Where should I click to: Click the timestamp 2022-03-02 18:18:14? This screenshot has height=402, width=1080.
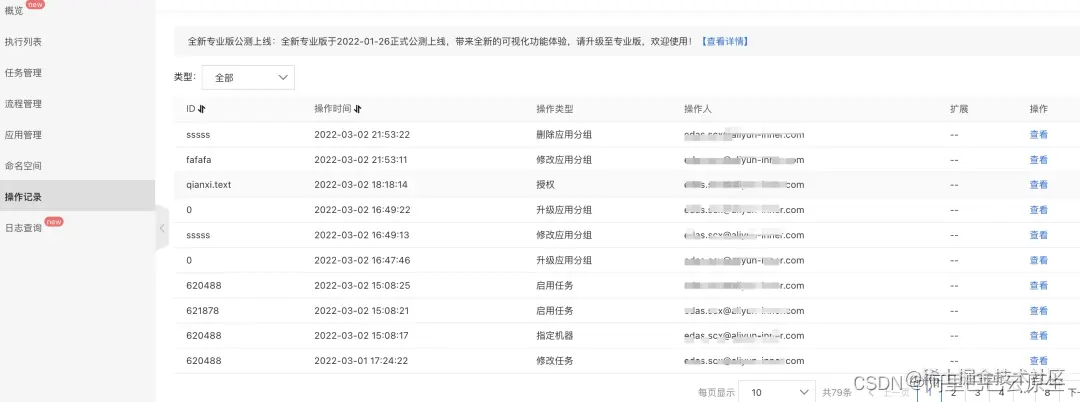pyautogui.click(x=361, y=184)
